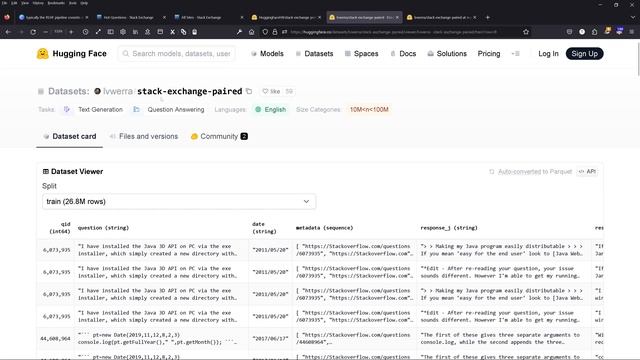Click the Log In link
This screenshot has width=640, height=360.
tap(548, 53)
